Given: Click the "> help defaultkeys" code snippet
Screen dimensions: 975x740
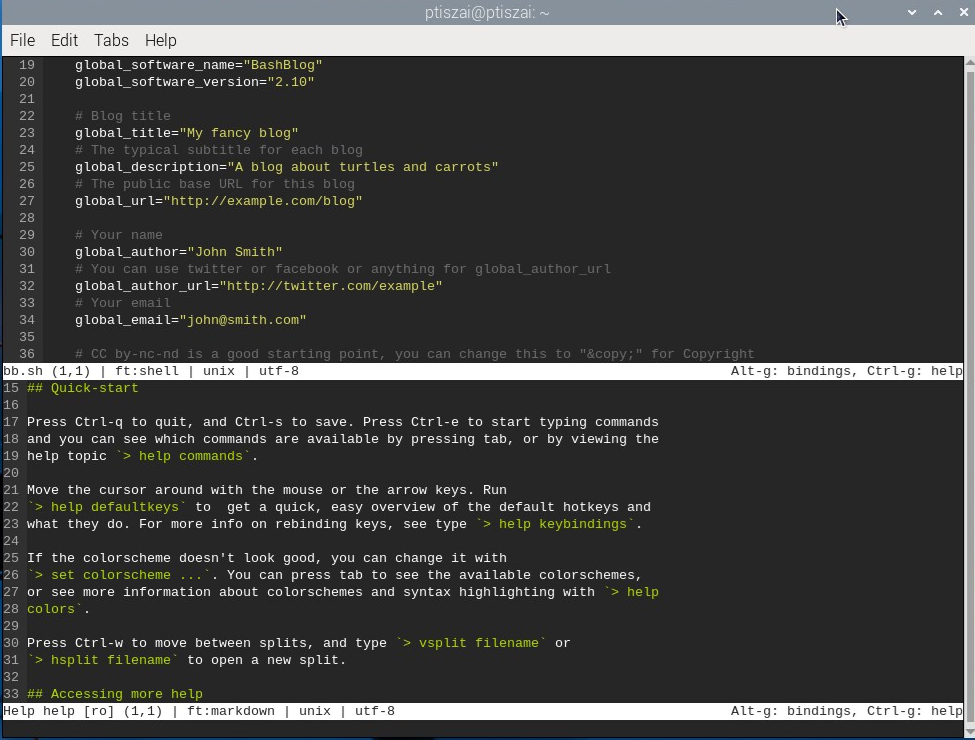Looking at the screenshot, I should pyautogui.click(x=107, y=507).
